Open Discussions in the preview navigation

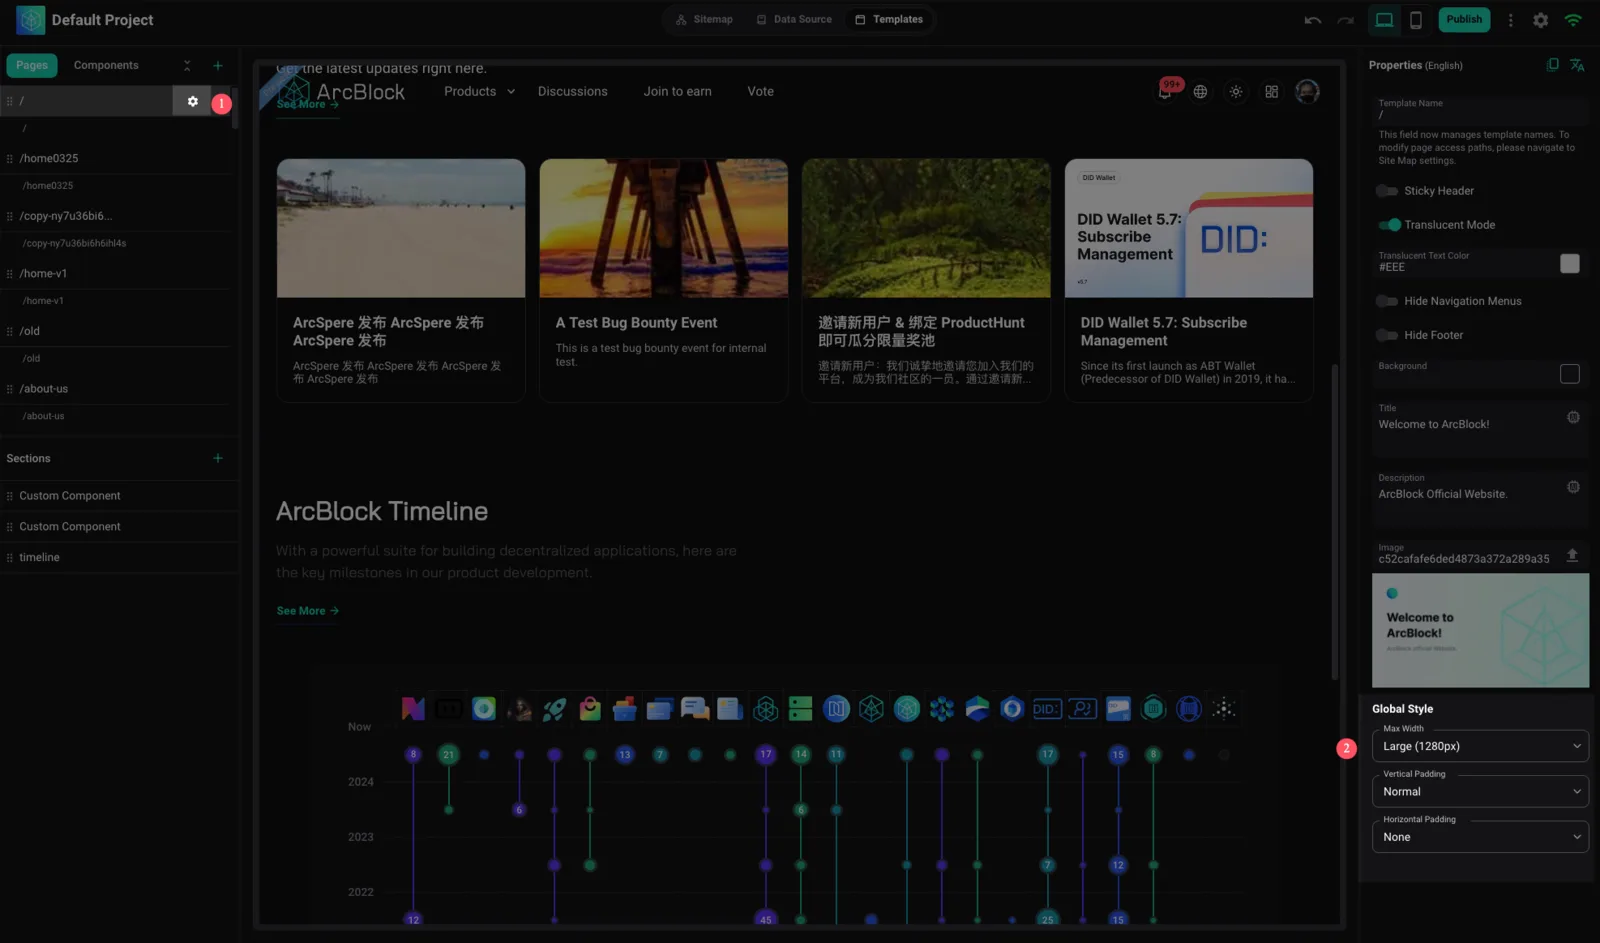573,91
